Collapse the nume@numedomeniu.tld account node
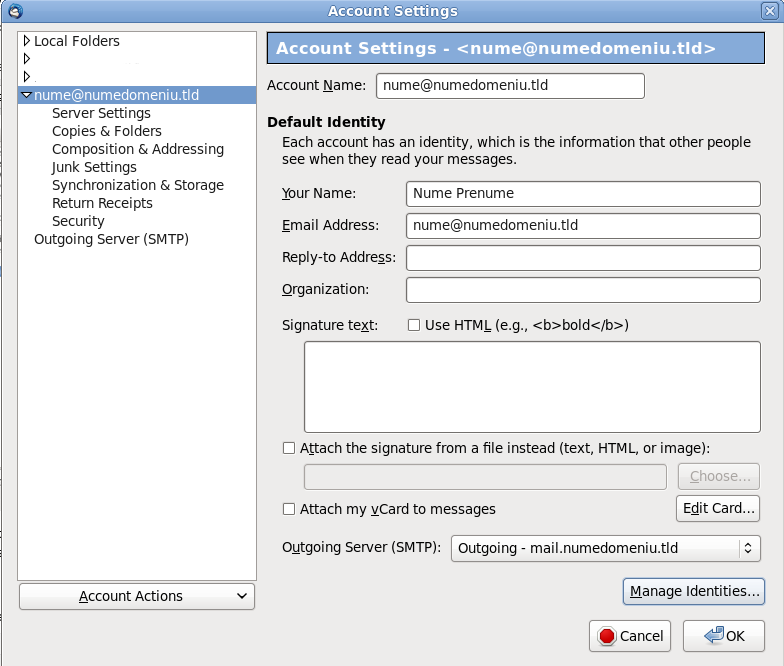The width and height of the screenshot is (784, 666). (26, 94)
